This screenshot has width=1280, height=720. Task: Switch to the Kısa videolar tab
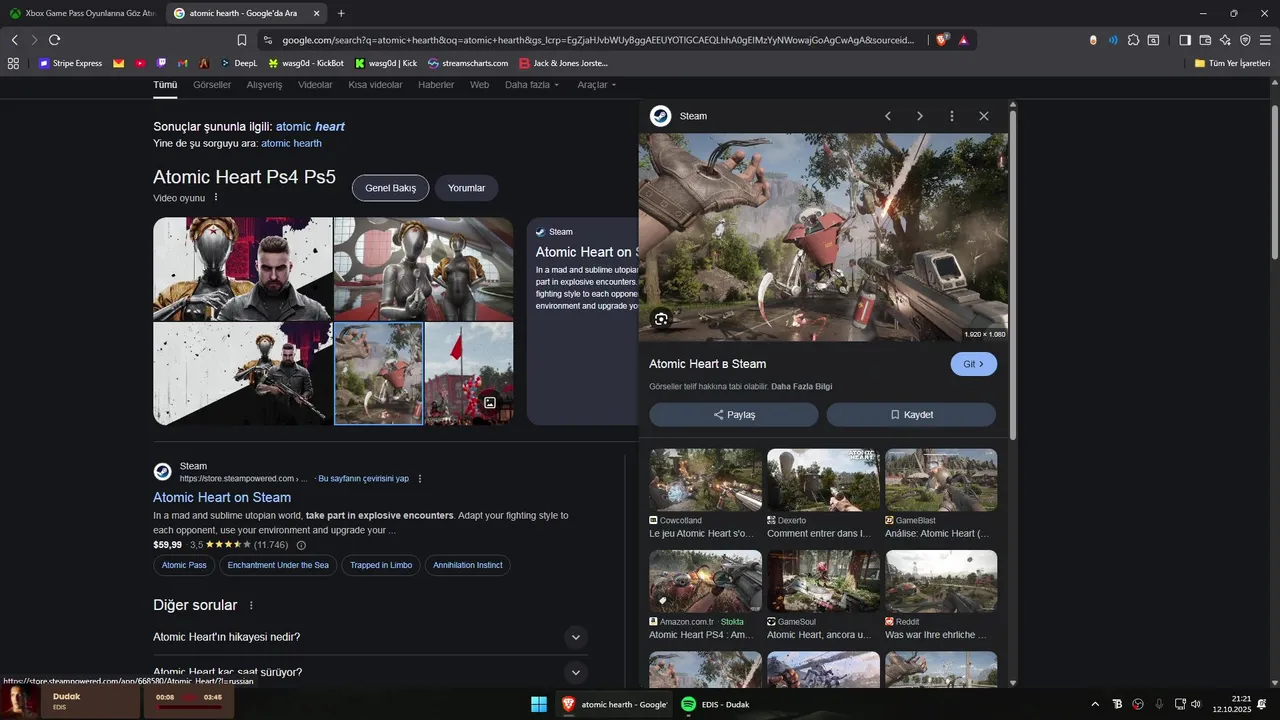(375, 85)
